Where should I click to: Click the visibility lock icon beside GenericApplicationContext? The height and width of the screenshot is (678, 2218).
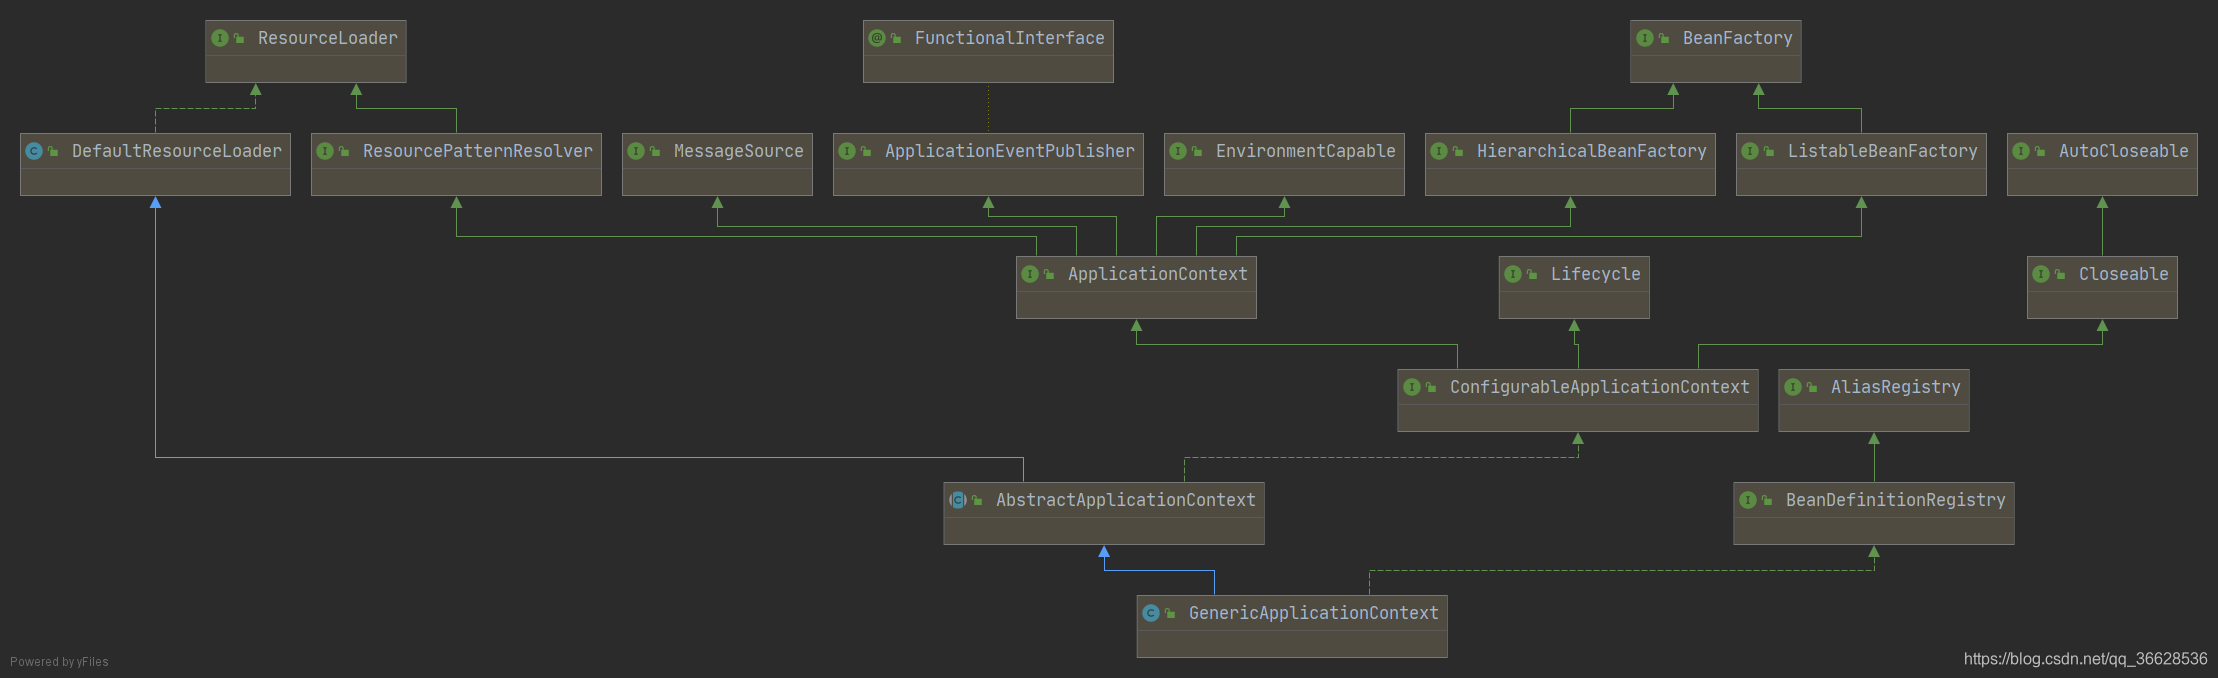pyautogui.click(x=1170, y=614)
